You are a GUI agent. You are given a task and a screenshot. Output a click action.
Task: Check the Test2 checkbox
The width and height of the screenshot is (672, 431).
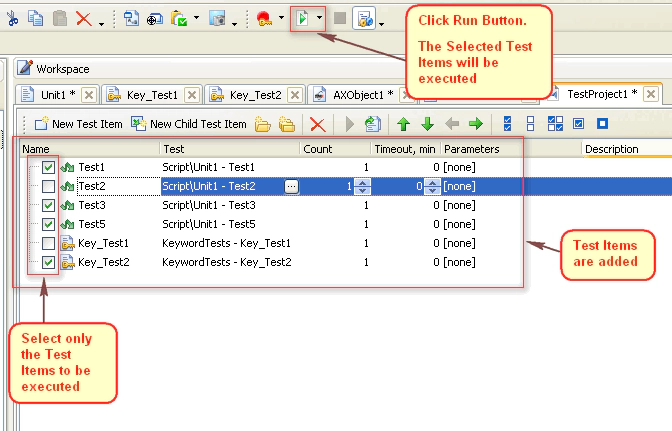click(49, 186)
